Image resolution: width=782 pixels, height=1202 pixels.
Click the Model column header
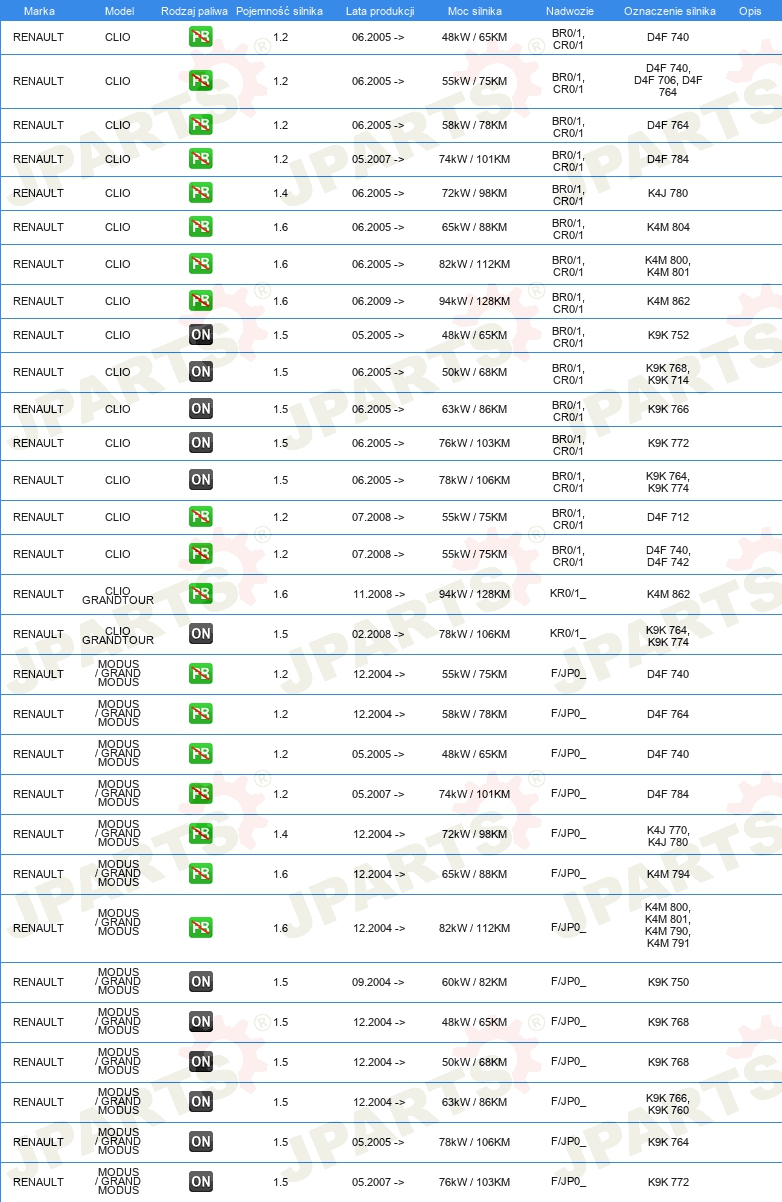coord(118,11)
